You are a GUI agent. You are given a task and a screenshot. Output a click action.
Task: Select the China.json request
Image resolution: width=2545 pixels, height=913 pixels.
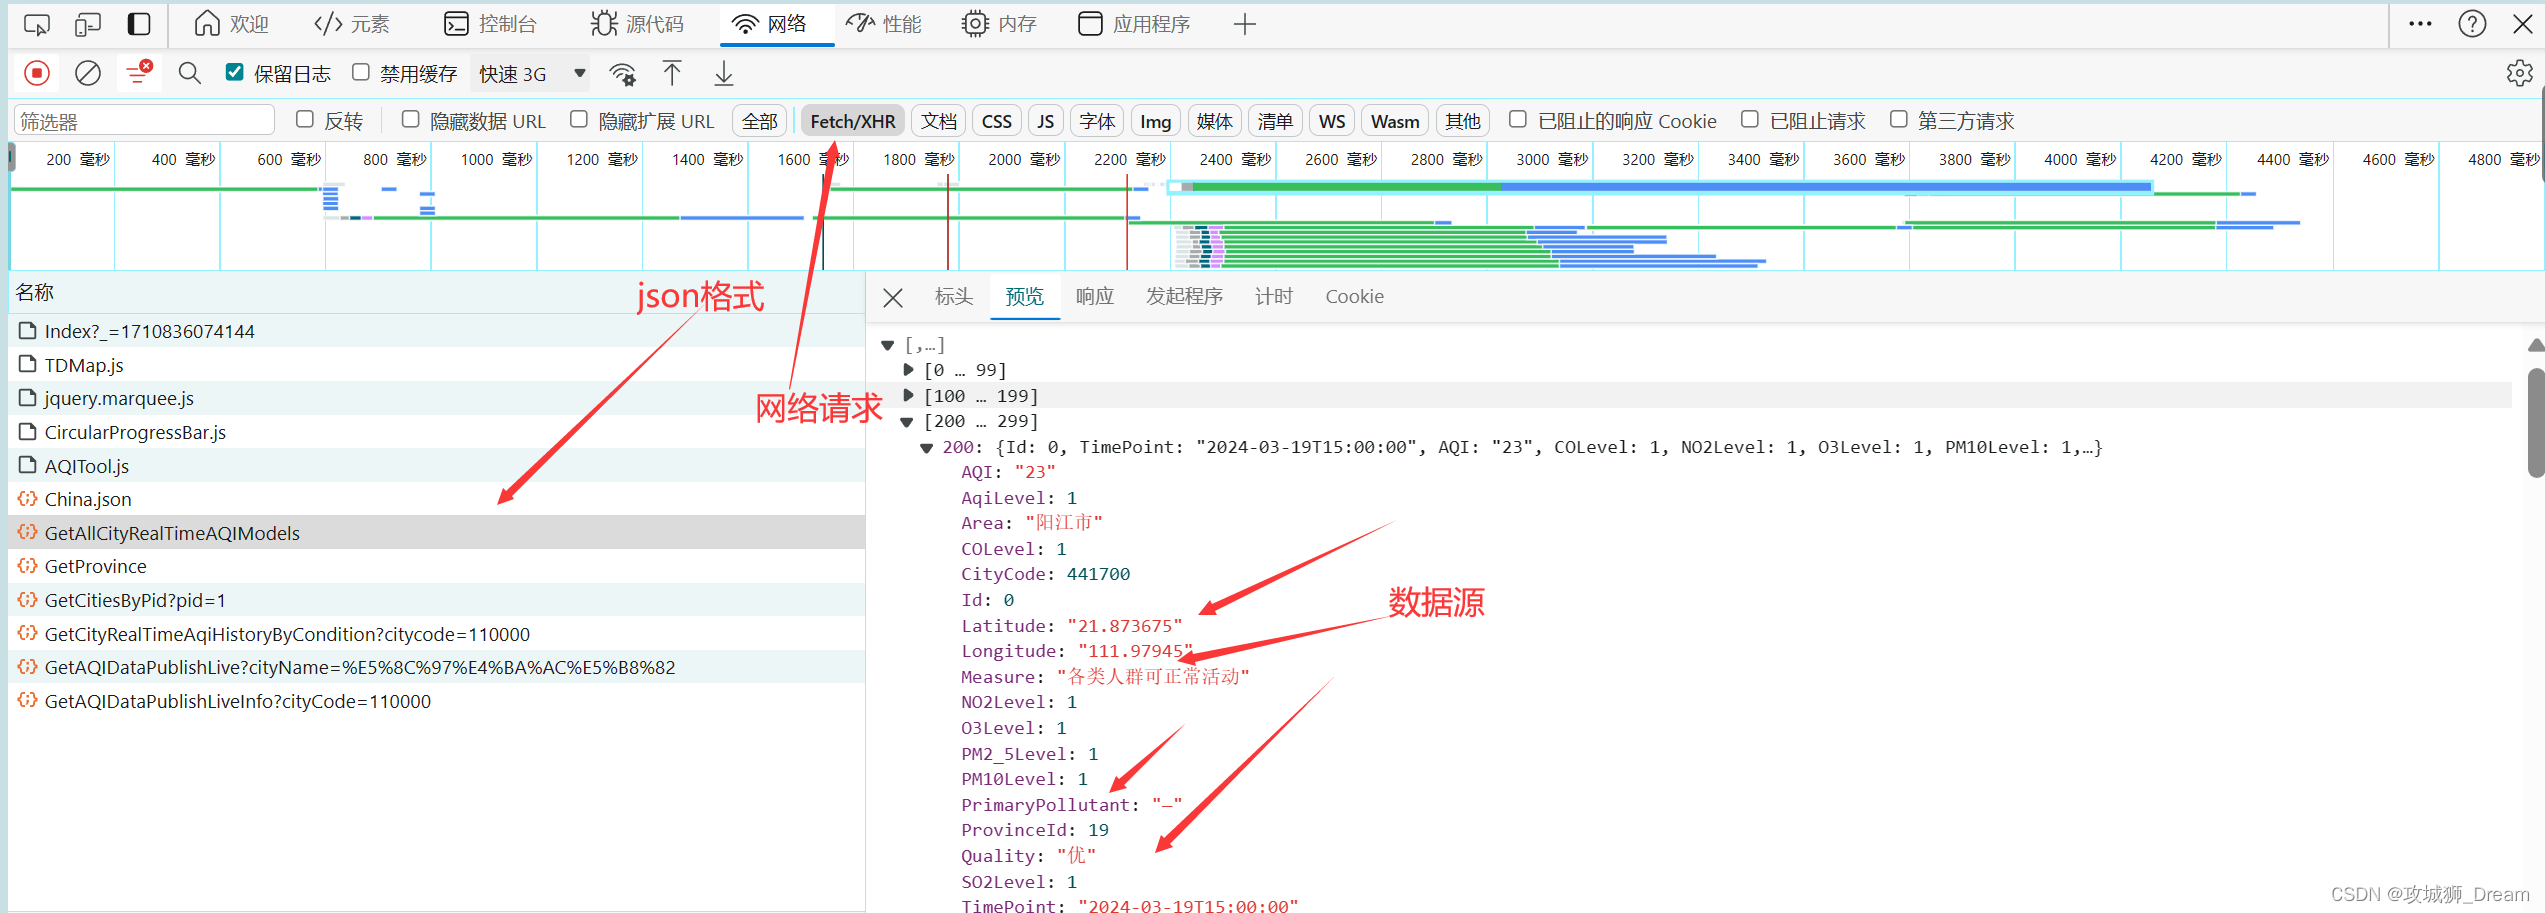(437, 499)
